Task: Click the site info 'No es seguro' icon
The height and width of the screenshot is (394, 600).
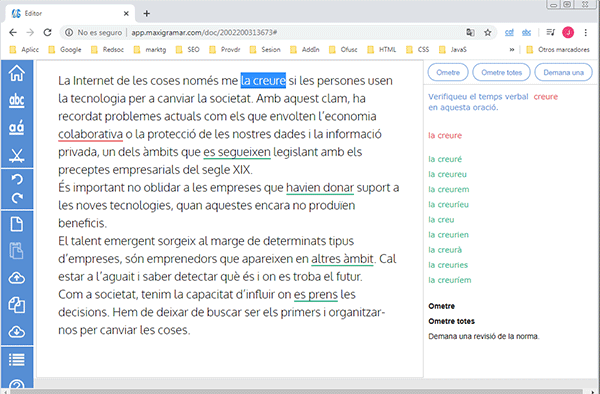Action: tap(69, 33)
